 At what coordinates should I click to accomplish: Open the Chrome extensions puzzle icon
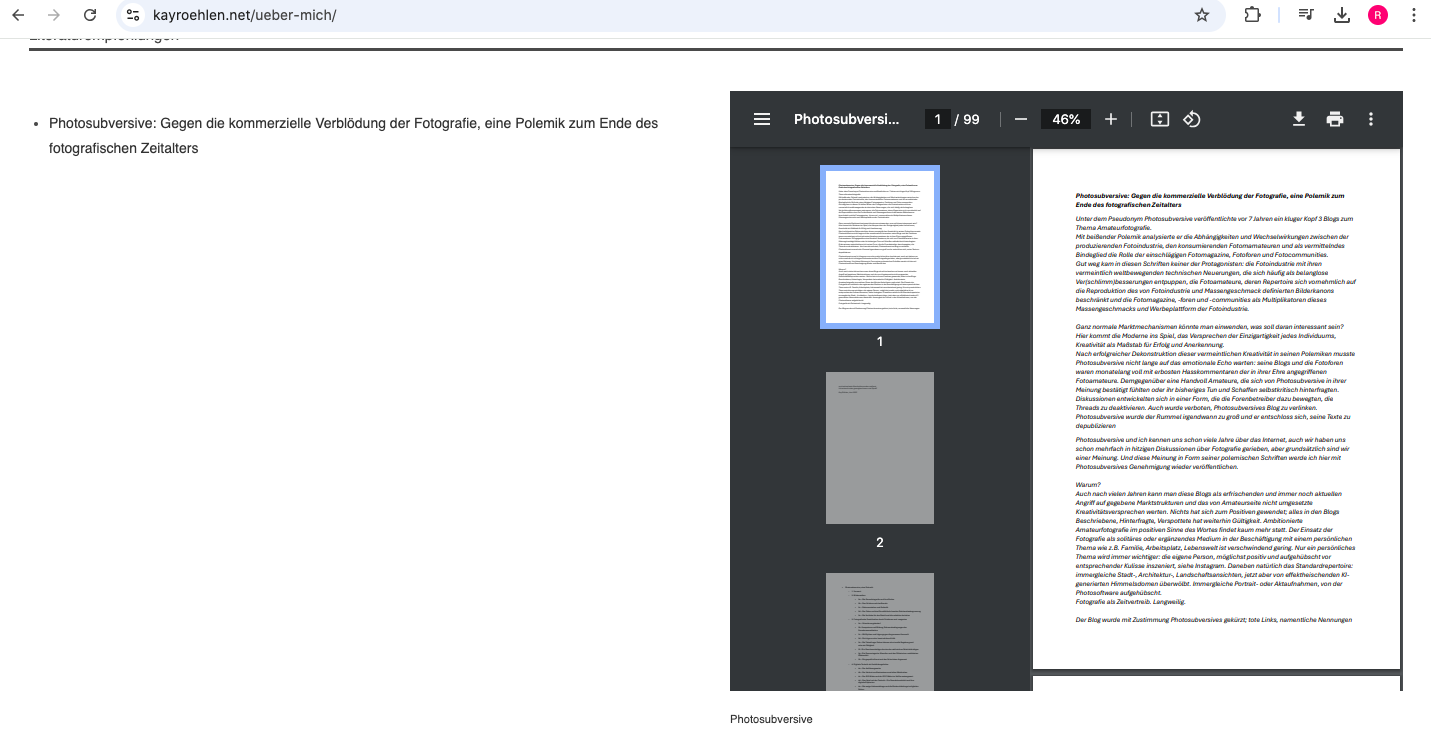(x=1252, y=15)
